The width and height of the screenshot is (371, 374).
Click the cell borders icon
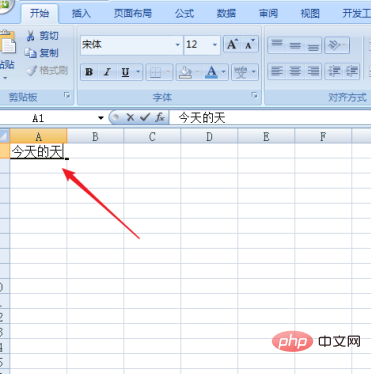tap(155, 72)
